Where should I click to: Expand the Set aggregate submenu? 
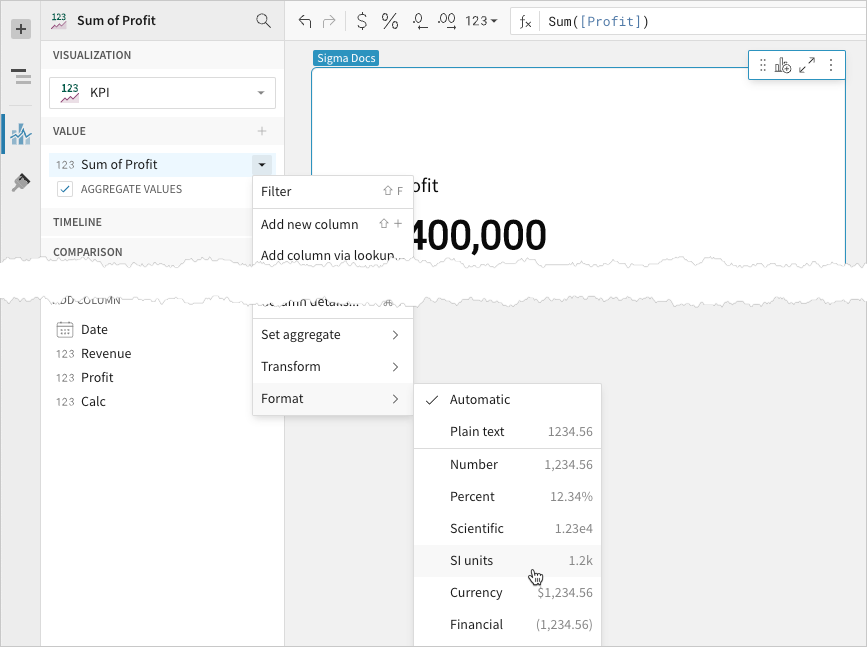pyautogui.click(x=332, y=335)
